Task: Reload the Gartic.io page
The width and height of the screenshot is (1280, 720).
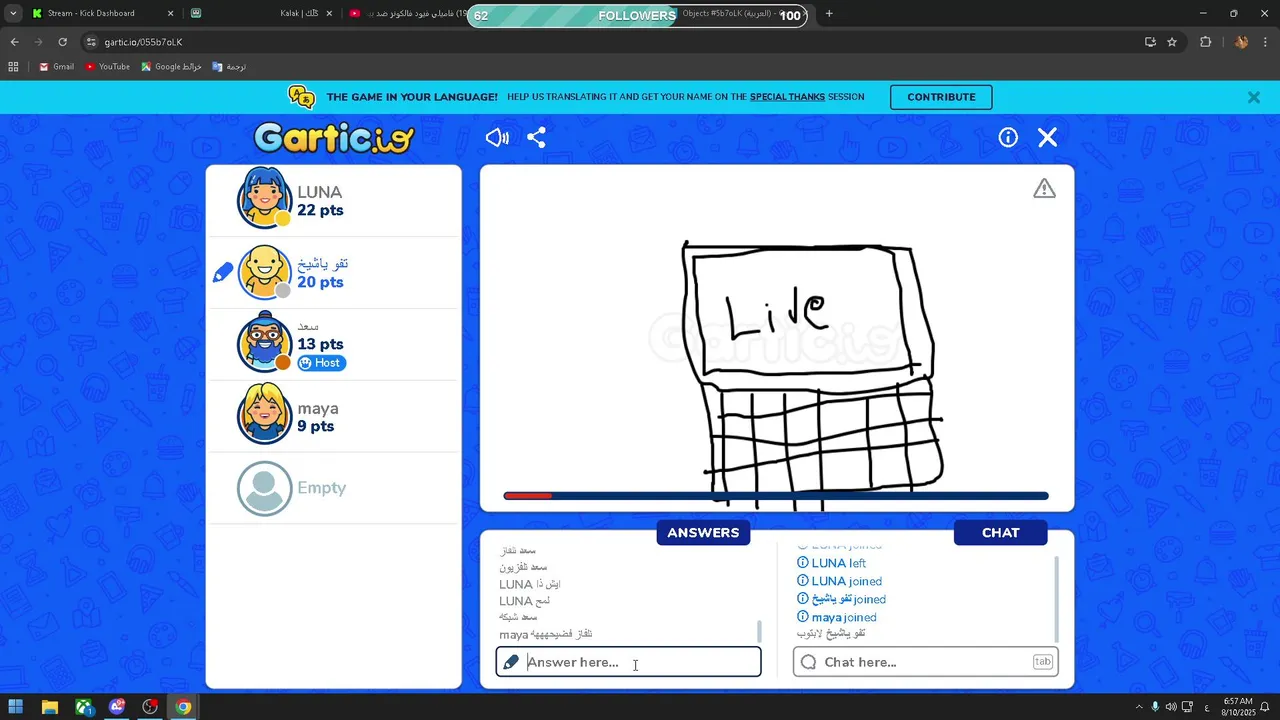Action: click(62, 42)
